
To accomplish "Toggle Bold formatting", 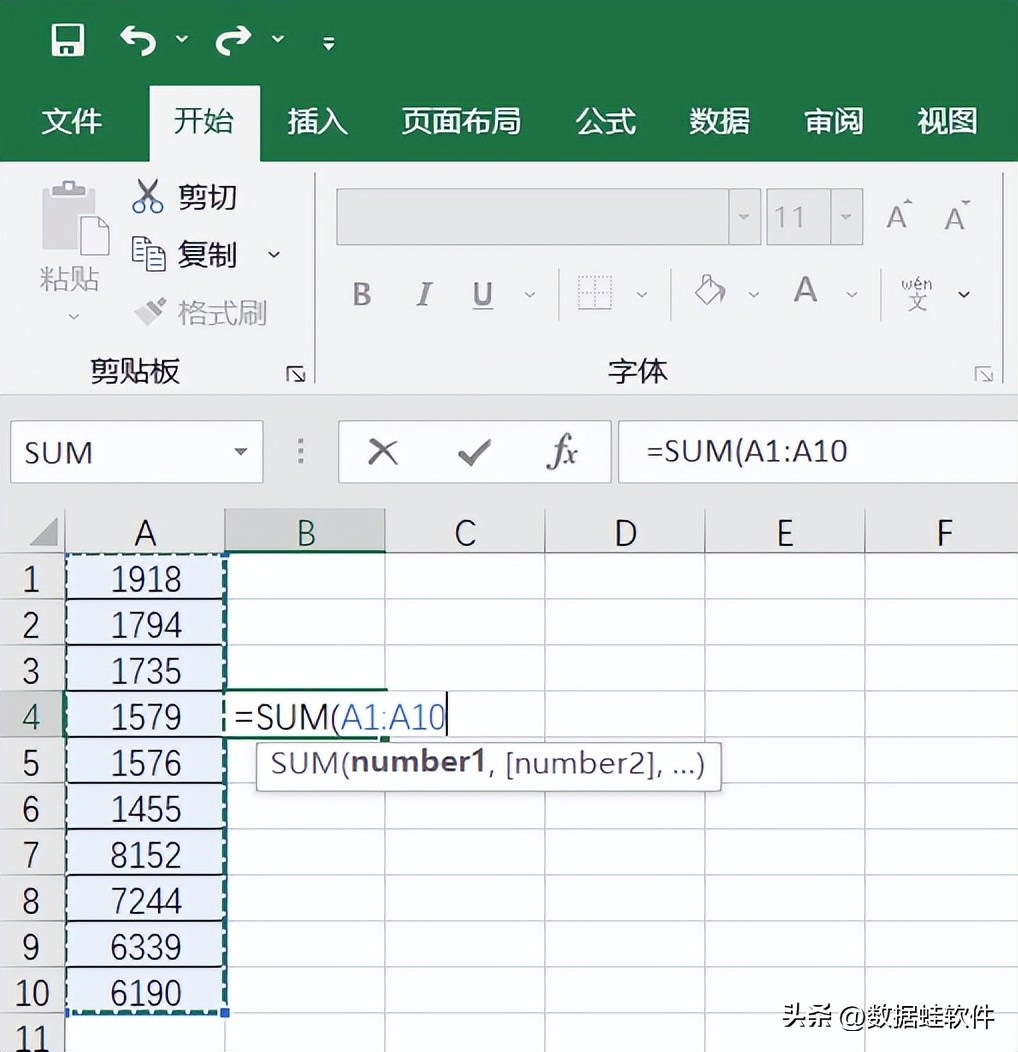I will pyautogui.click(x=362, y=294).
